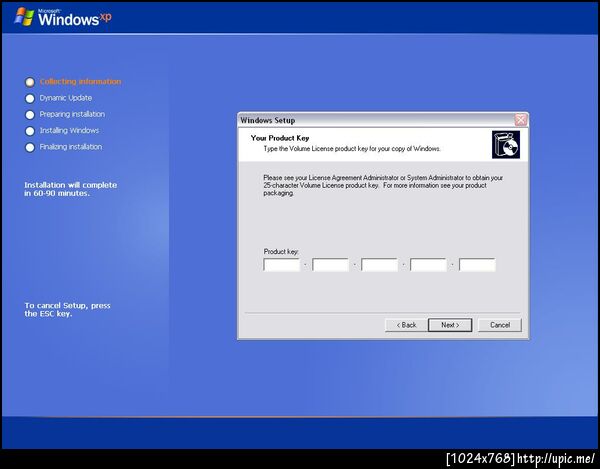This screenshot has height=469, width=600.
Task: Click the Preparing installation step bullet
Action: pos(30,115)
